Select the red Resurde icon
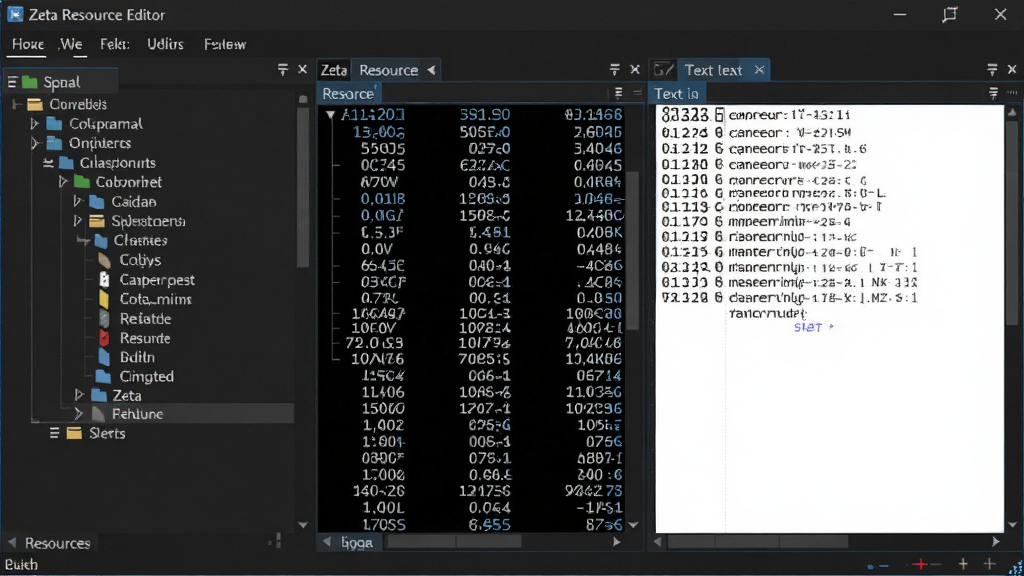Viewport: 1024px width, 576px height. pos(104,338)
